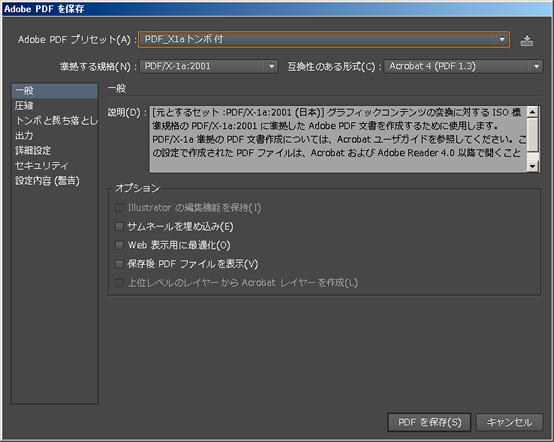The height and width of the screenshot is (442, 554).
Task: Click the キャンセル button
Action: pos(509,422)
